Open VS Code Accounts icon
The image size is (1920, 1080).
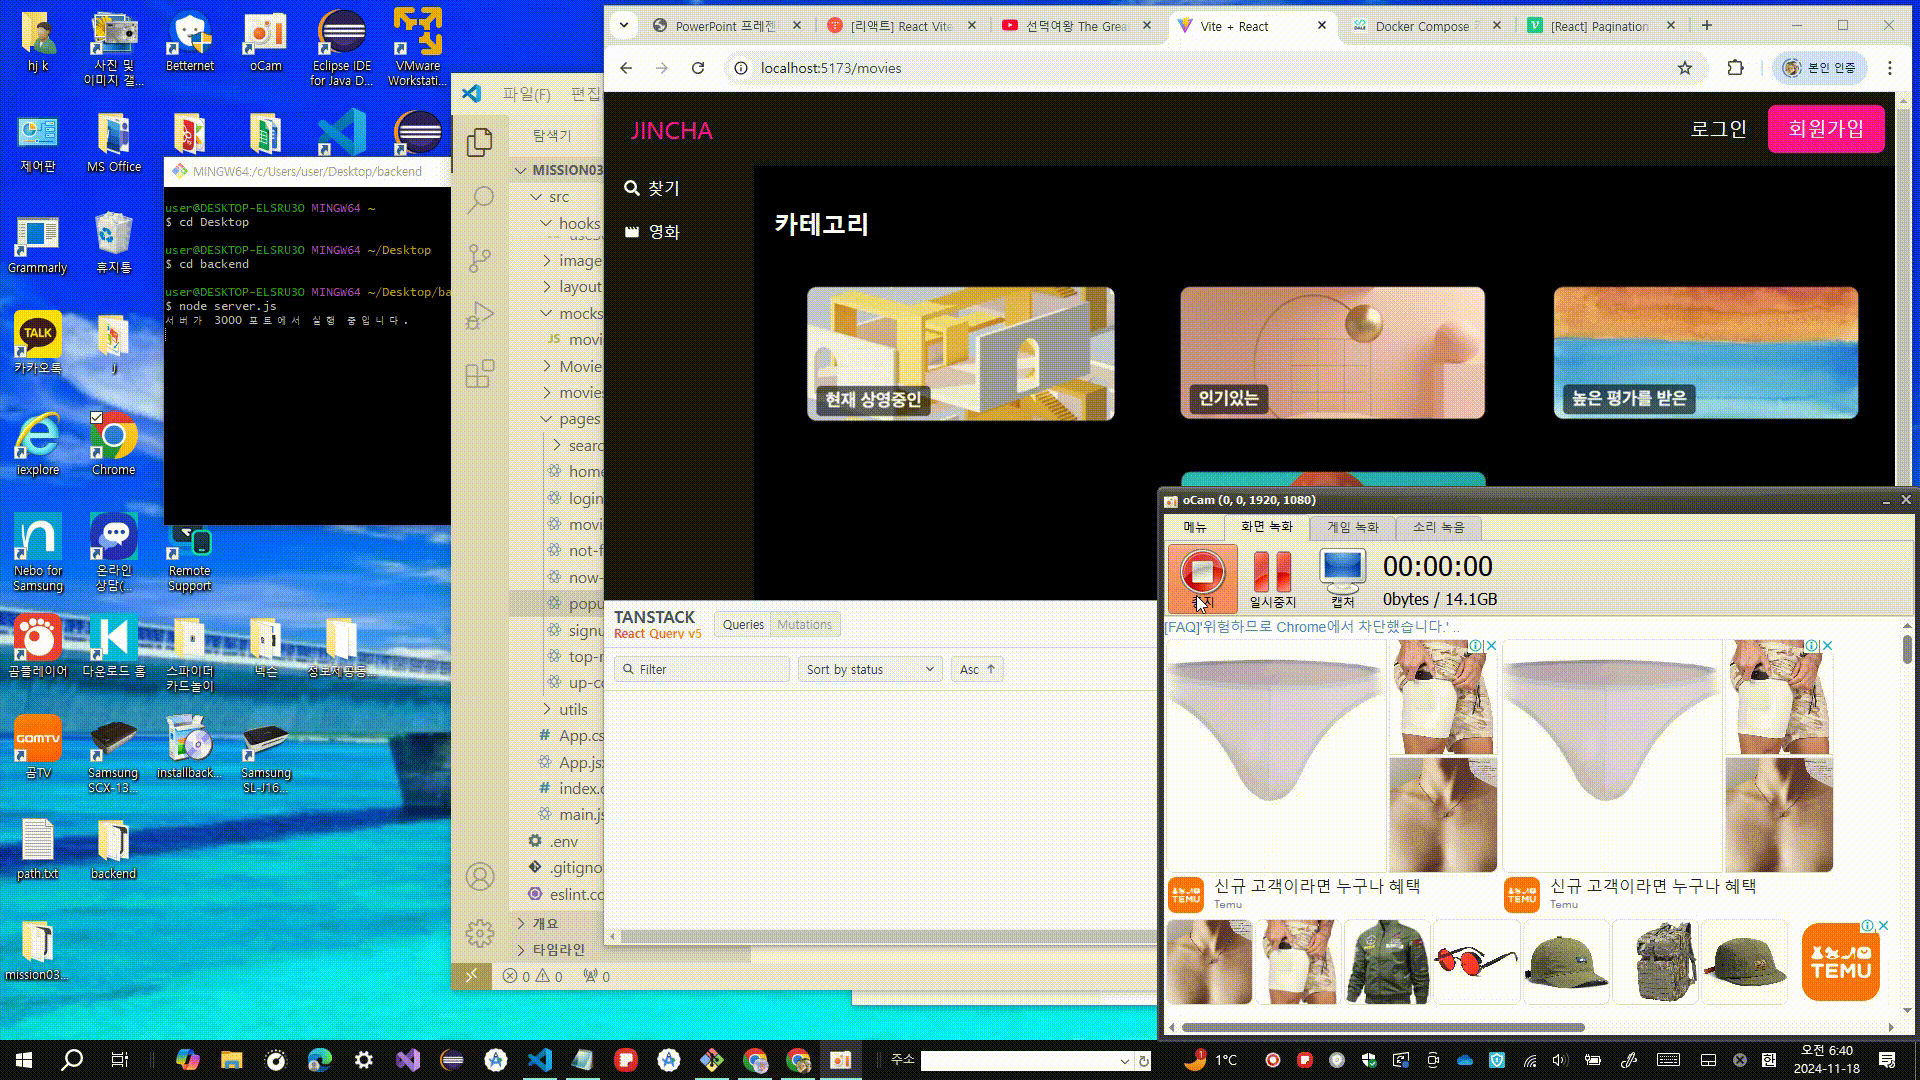point(480,877)
